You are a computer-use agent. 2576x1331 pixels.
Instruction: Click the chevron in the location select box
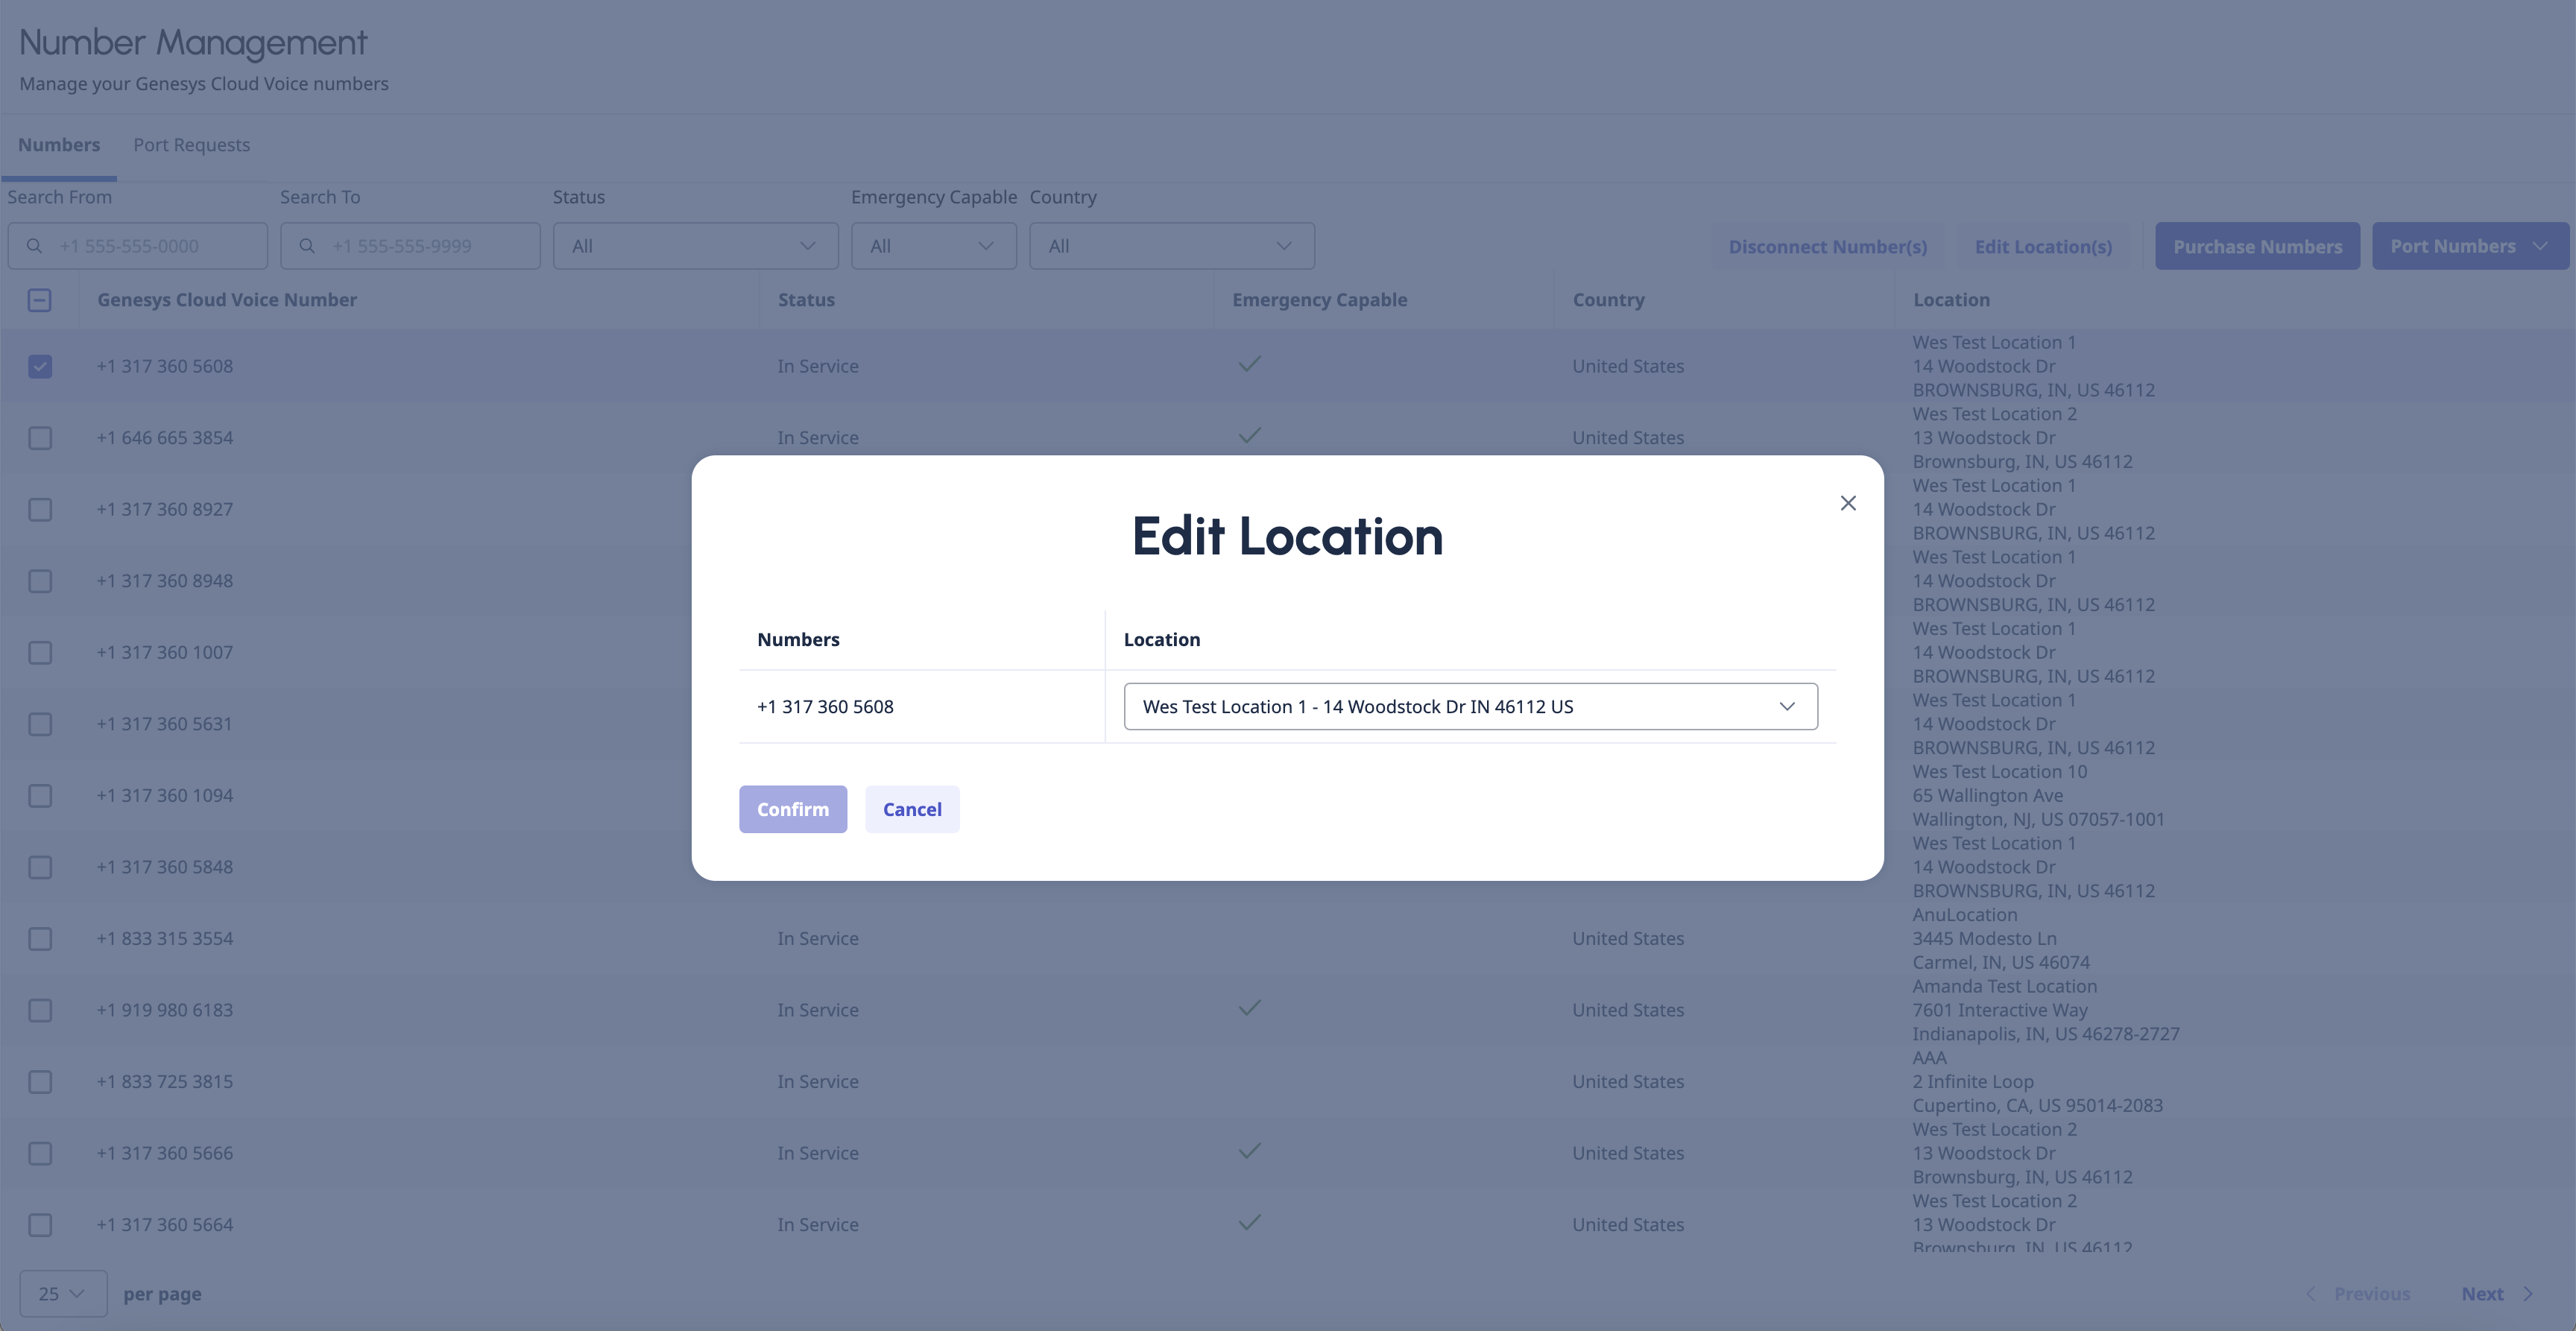(1787, 706)
